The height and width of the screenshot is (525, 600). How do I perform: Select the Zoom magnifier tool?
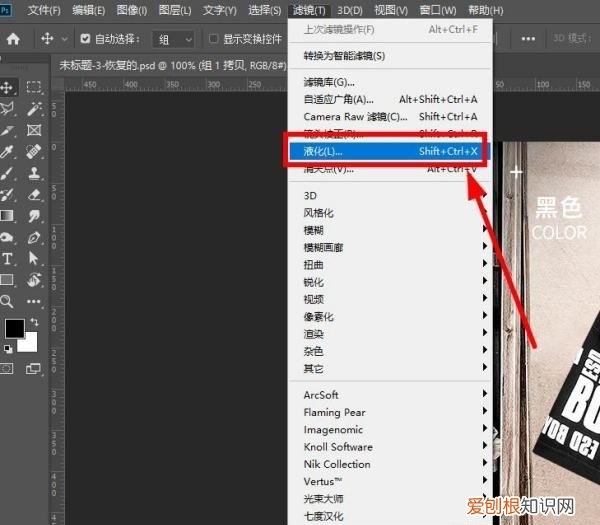pos(7,302)
